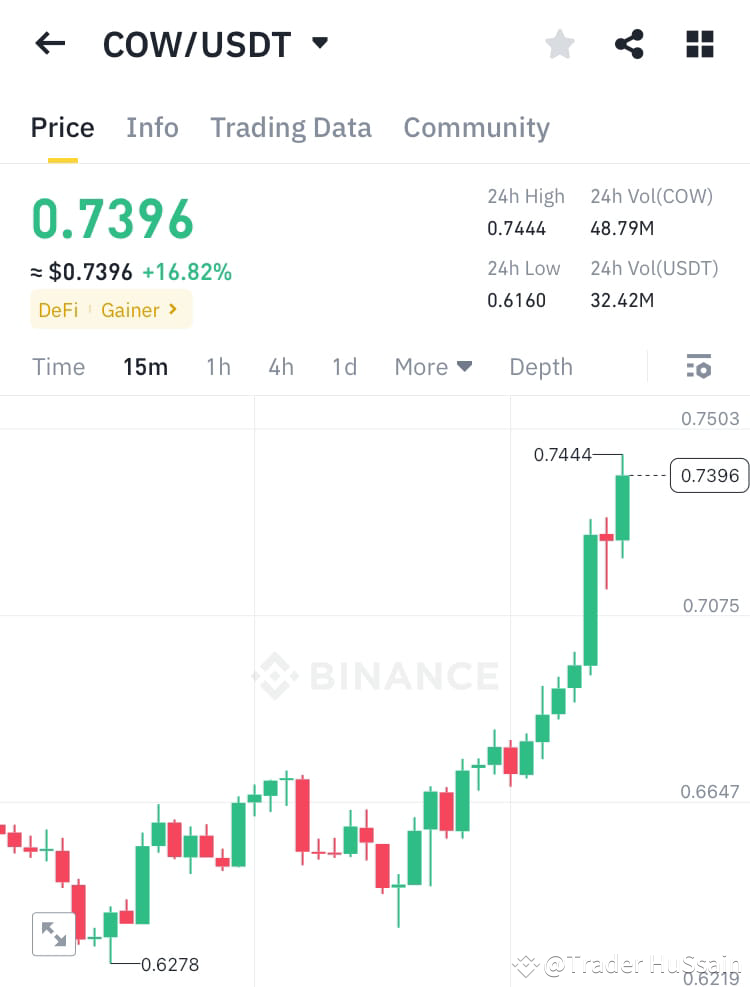Open the Info section
This screenshot has height=987, width=750.
pyautogui.click(x=152, y=127)
